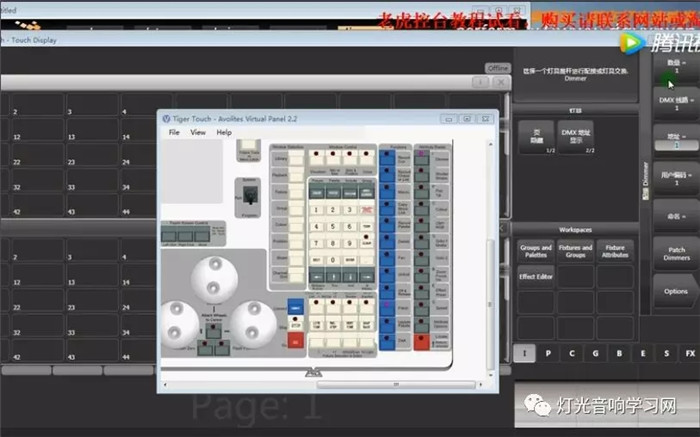Viewport: 700px width, 437px height.
Task: Click the blue Connect button
Action: [x=296, y=307]
